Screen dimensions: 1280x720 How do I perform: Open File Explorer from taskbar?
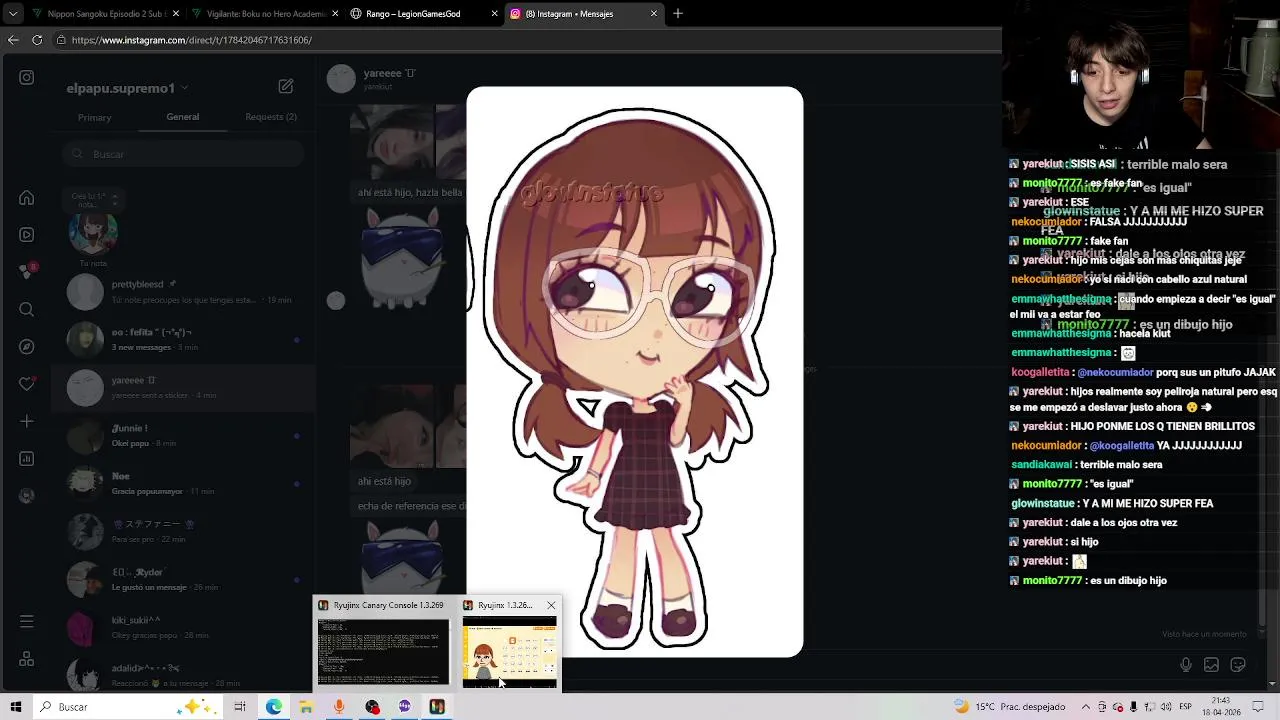(306, 707)
